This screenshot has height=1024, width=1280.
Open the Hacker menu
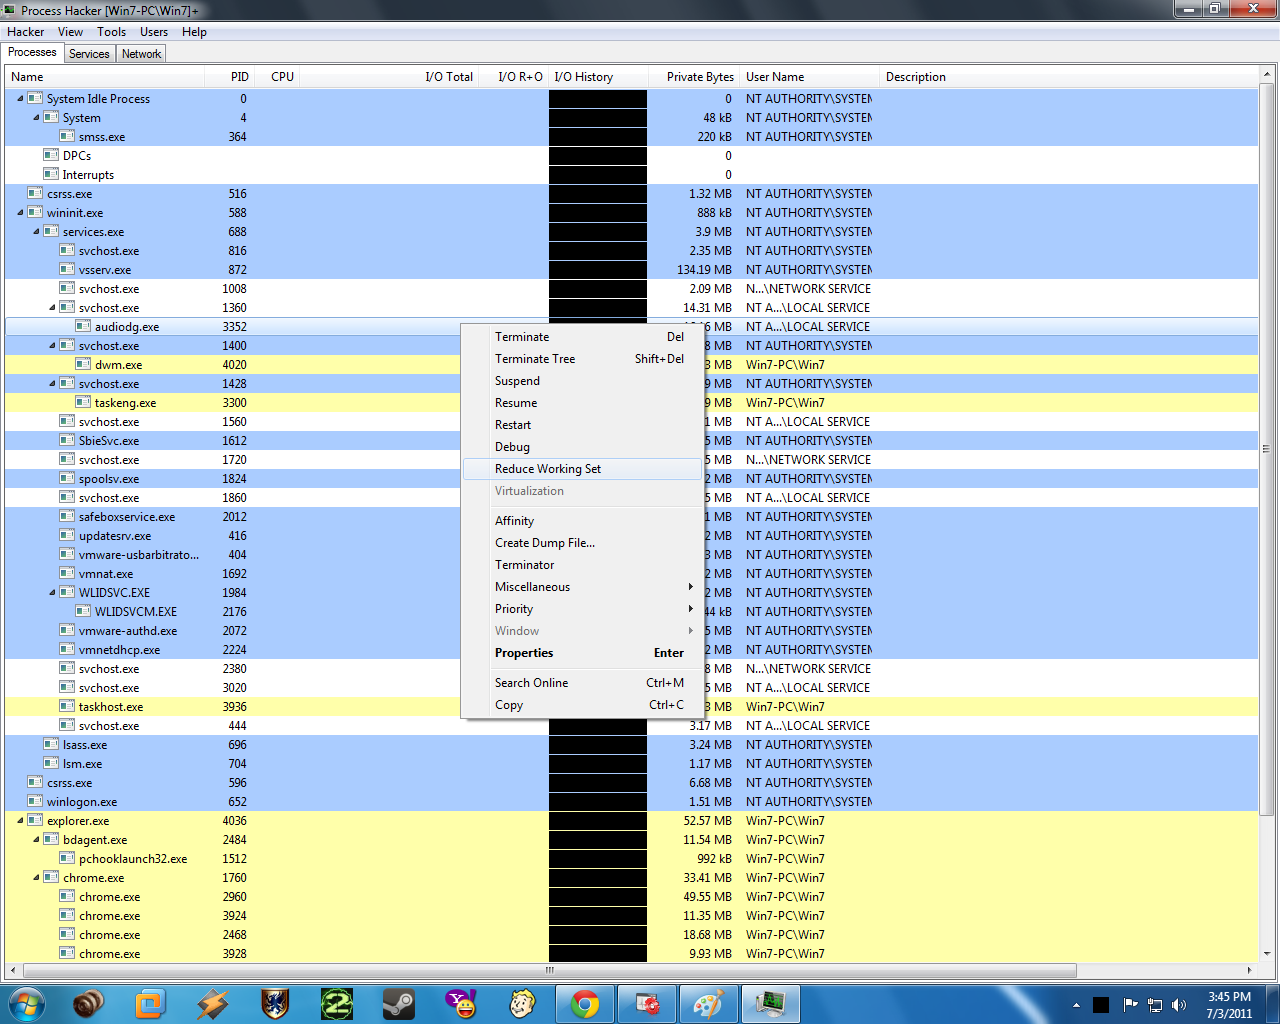click(x=25, y=32)
